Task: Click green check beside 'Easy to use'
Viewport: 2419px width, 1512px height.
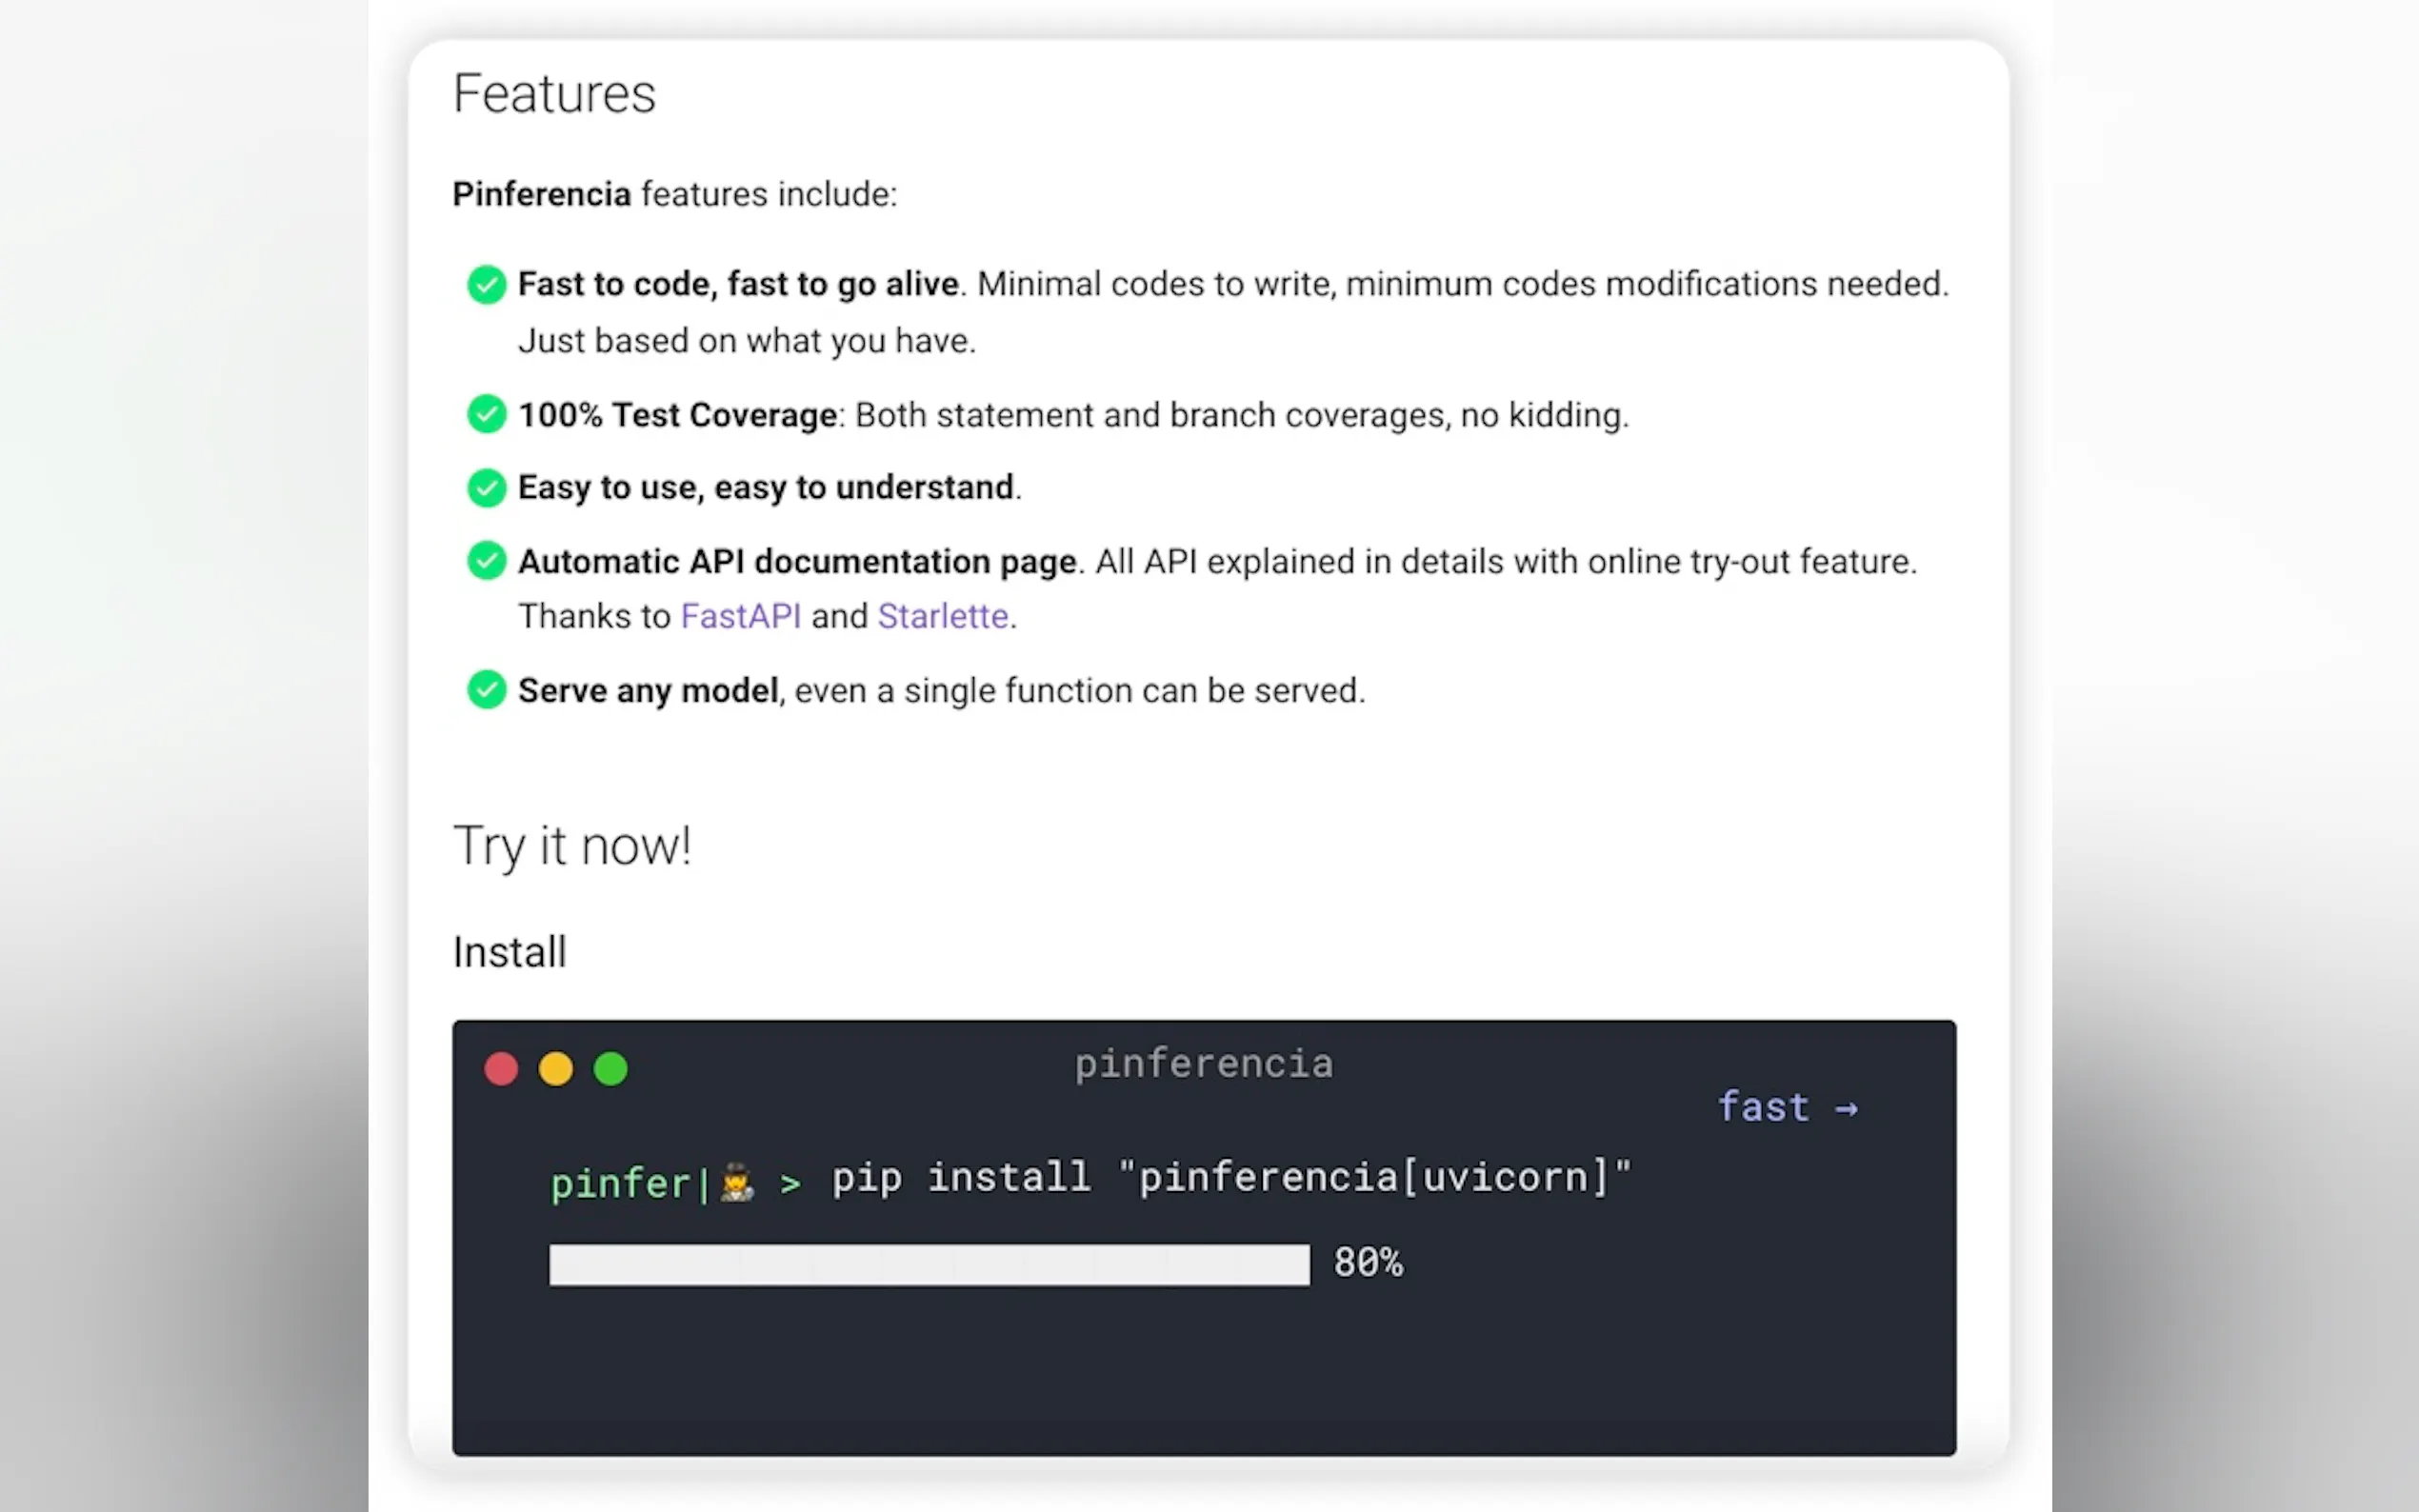Action: point(487,488)
